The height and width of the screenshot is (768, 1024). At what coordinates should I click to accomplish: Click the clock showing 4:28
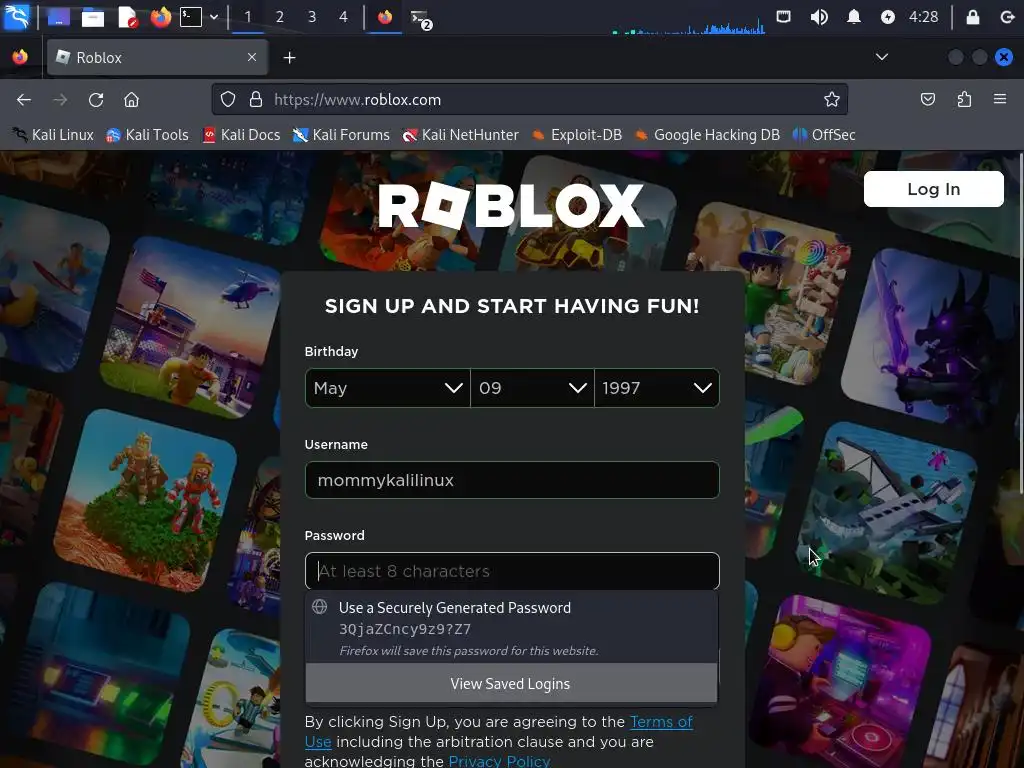pyautogui.click(x=923, y=17)
